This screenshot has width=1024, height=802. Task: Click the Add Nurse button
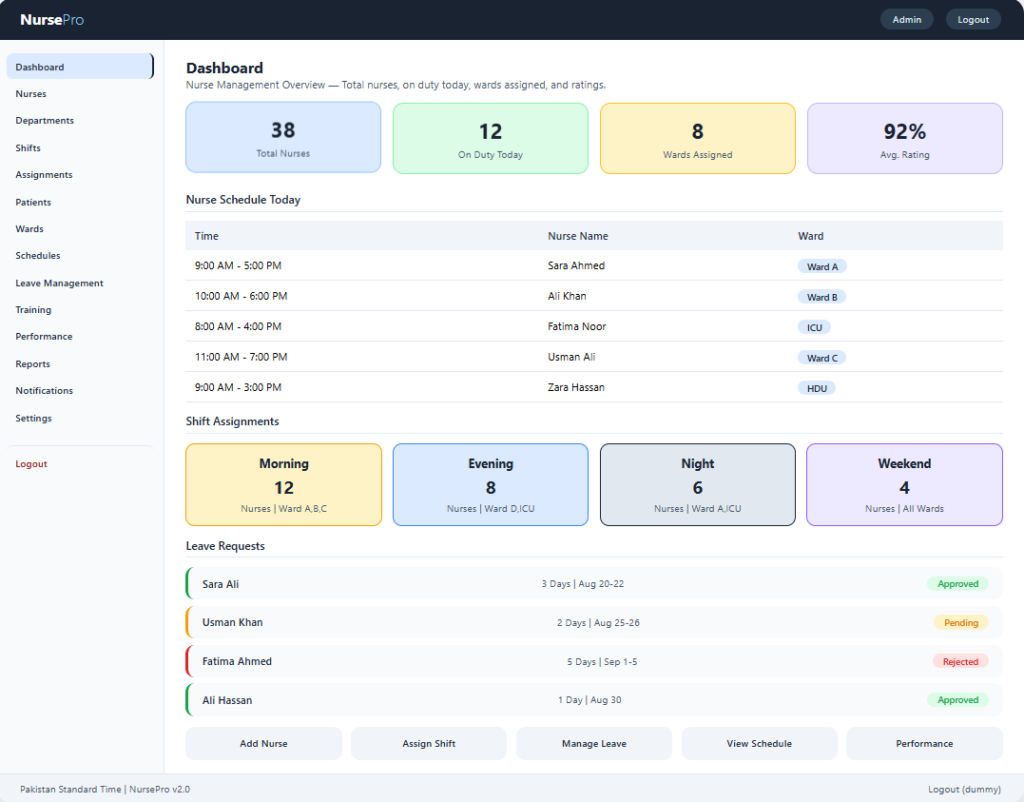tap(263, 743)
